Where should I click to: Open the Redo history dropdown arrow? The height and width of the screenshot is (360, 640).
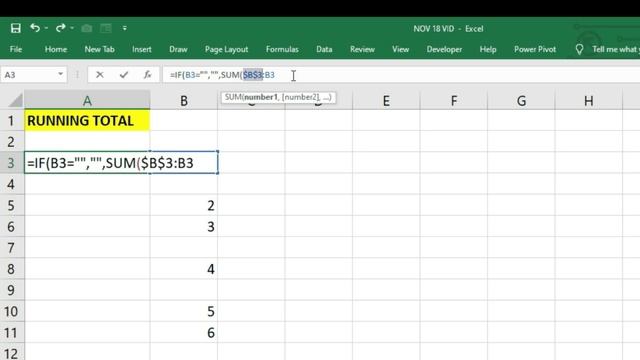(x=72, y=28)
